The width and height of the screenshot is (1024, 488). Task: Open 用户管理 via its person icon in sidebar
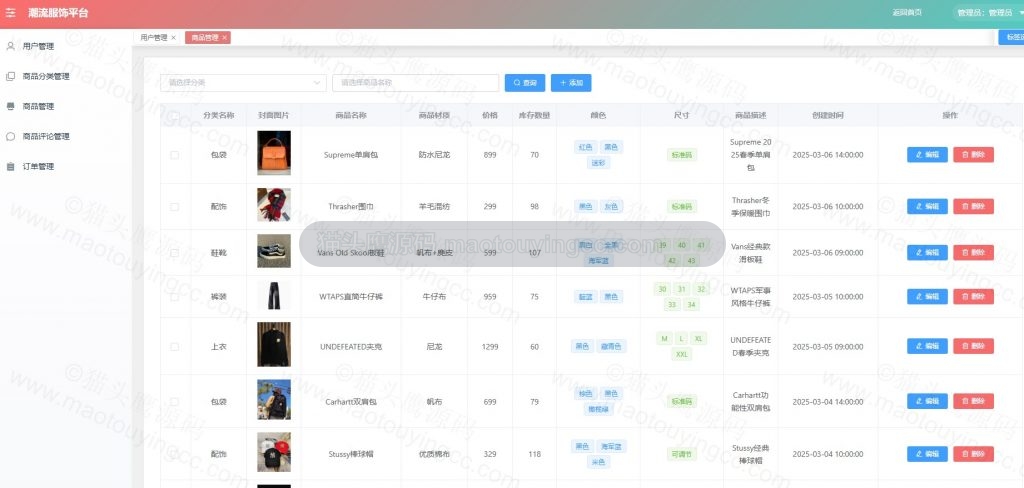point(10,46)
